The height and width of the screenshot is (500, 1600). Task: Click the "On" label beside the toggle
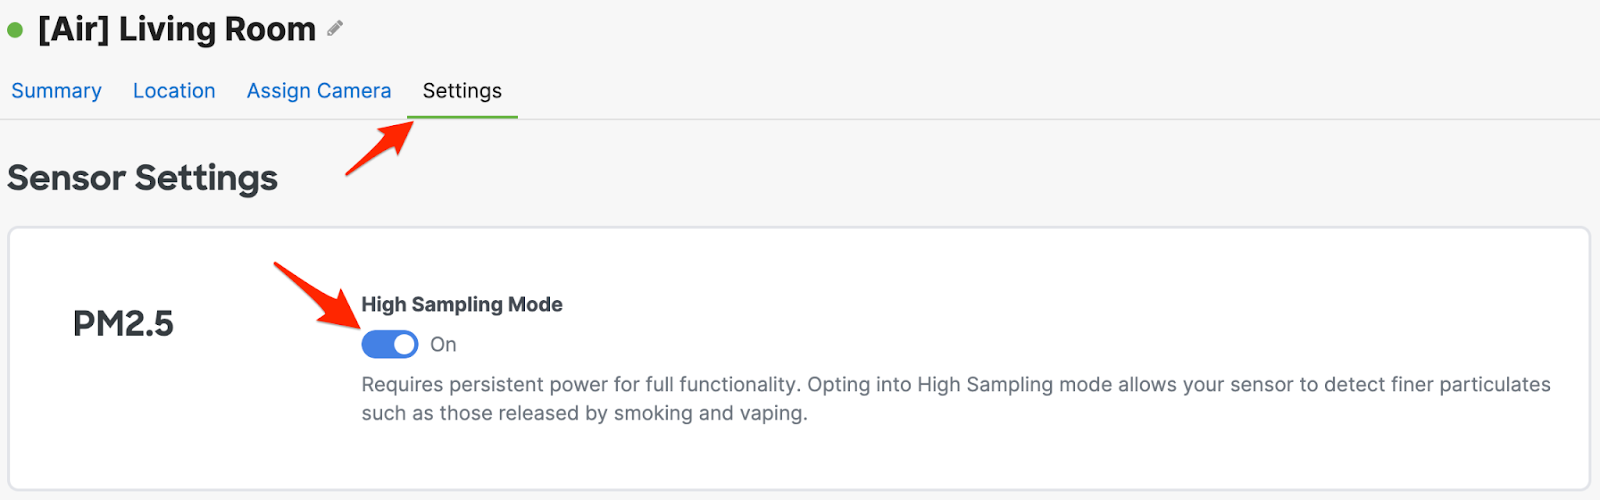[x=443, y=345]
